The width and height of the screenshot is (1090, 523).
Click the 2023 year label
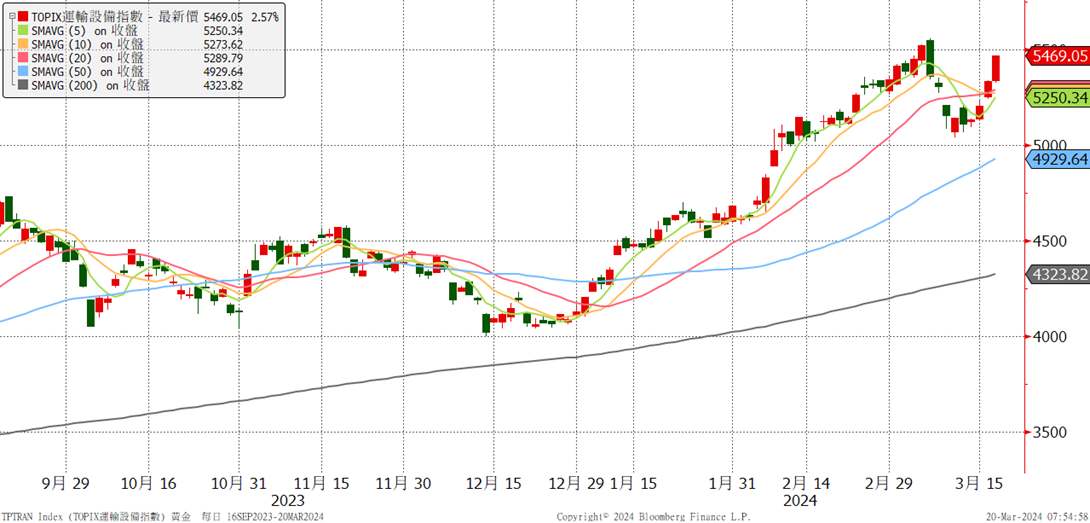[x=288, y=501]
